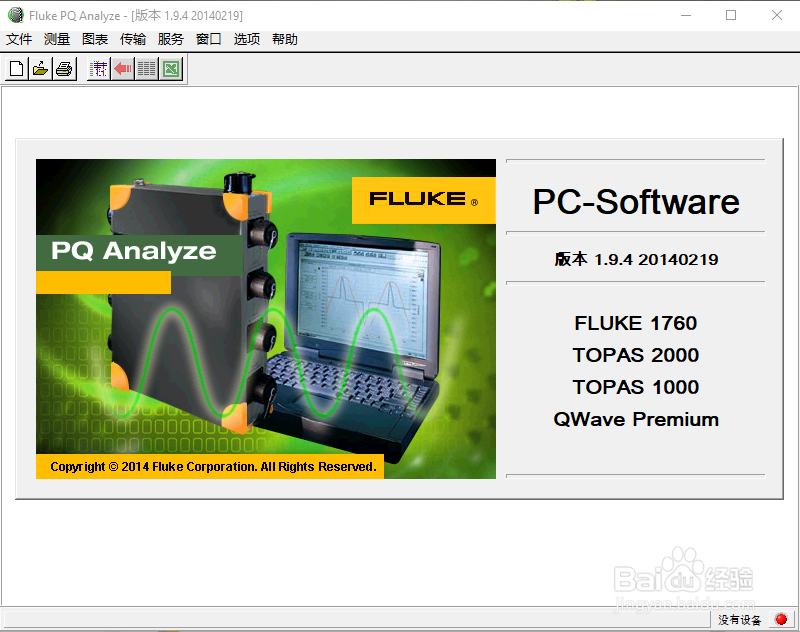This screenshot has height=632, width=800.
Task: Open the 测量 menu
Action: 57,39
